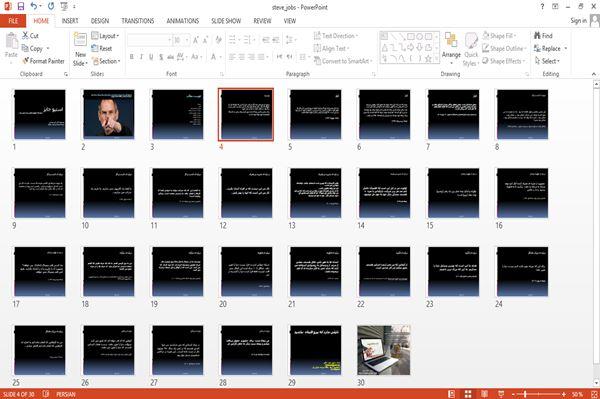This screenshot has height=399, width=600.
Task: Toggle Center paragraph alignment
Action: pyautogui.click(x=242, y=57)
